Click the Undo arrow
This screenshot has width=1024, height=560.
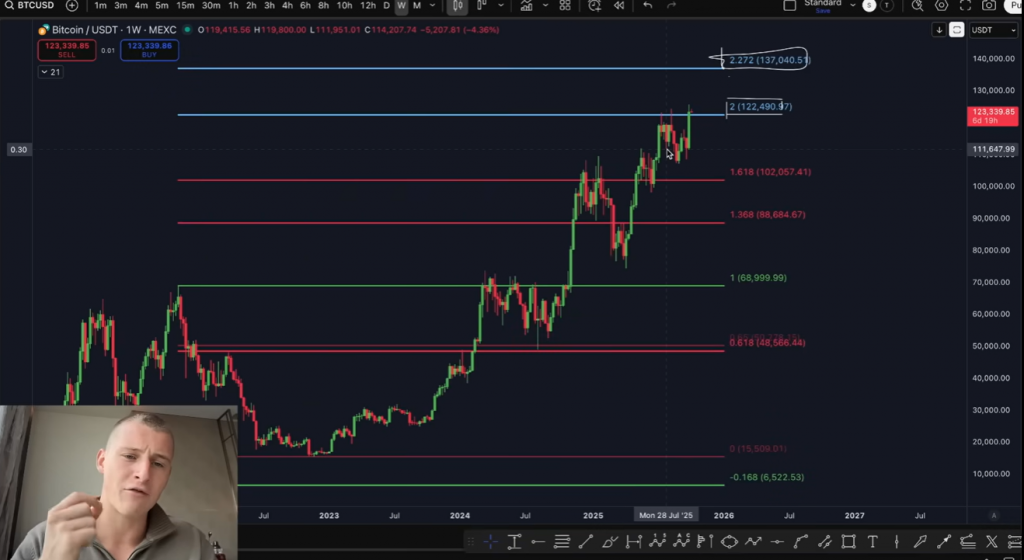pos(648,6)
